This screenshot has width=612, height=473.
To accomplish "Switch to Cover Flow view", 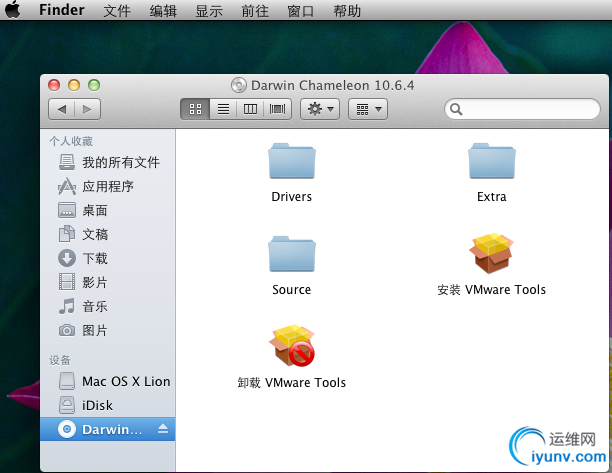I will [x=278, y=109].
